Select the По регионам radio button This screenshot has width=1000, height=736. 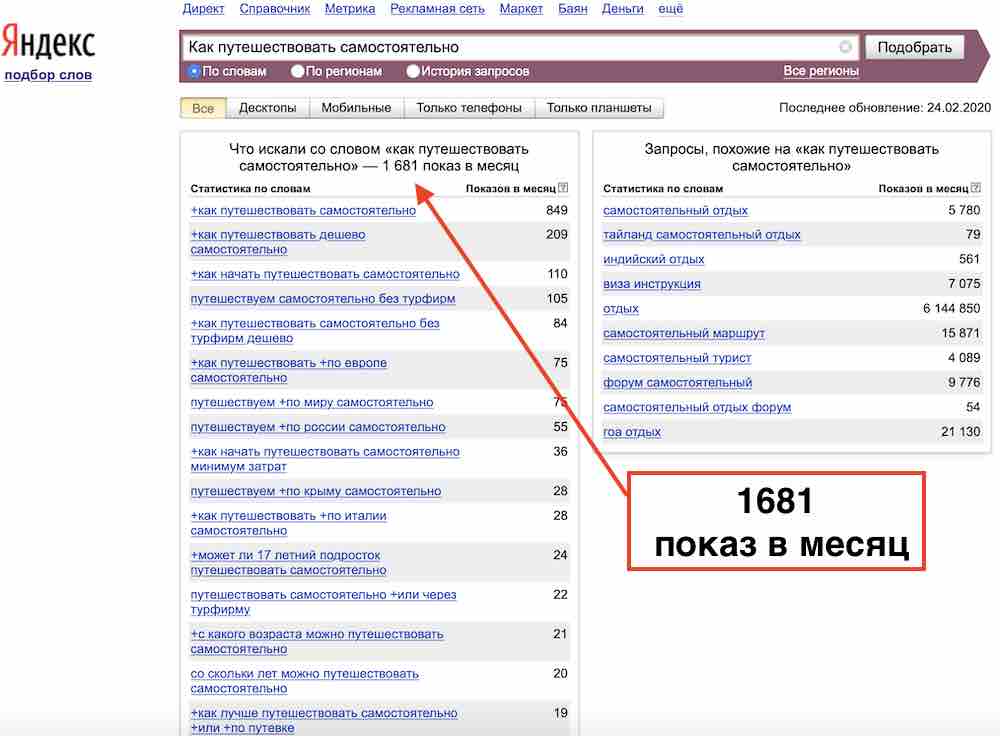297,71
